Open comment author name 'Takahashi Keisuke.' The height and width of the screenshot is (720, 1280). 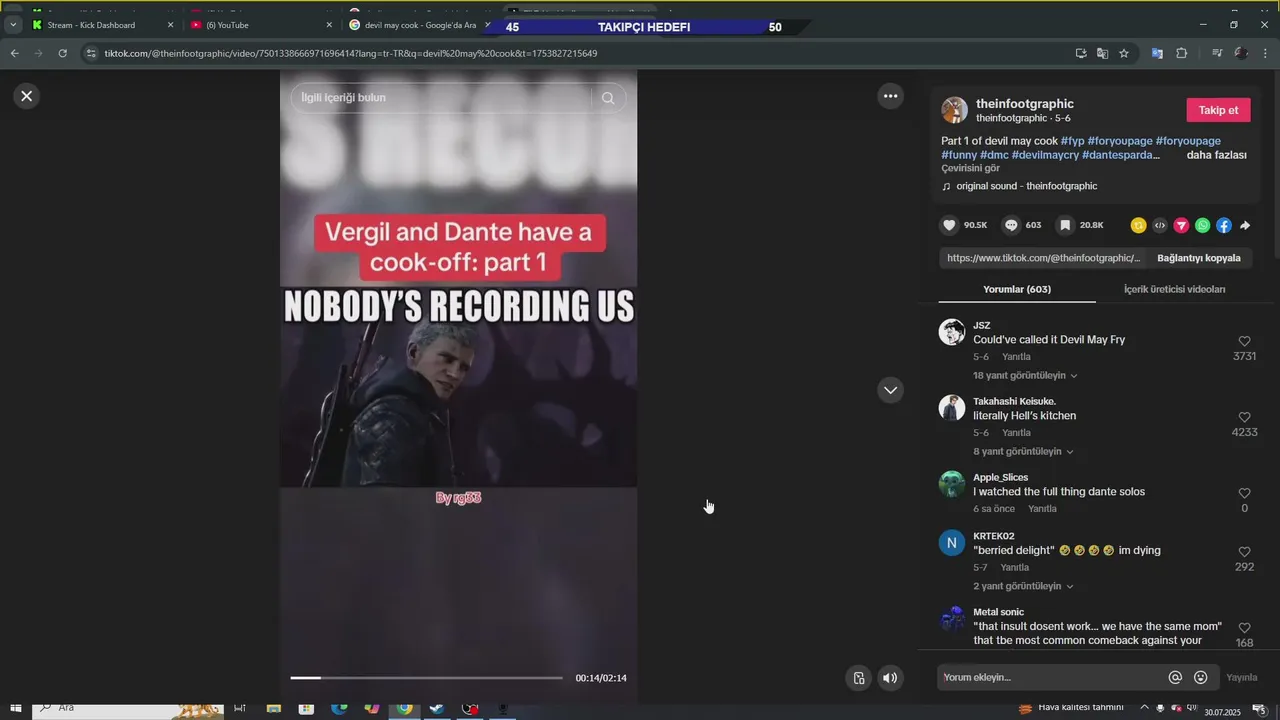tap(1014, 401)
